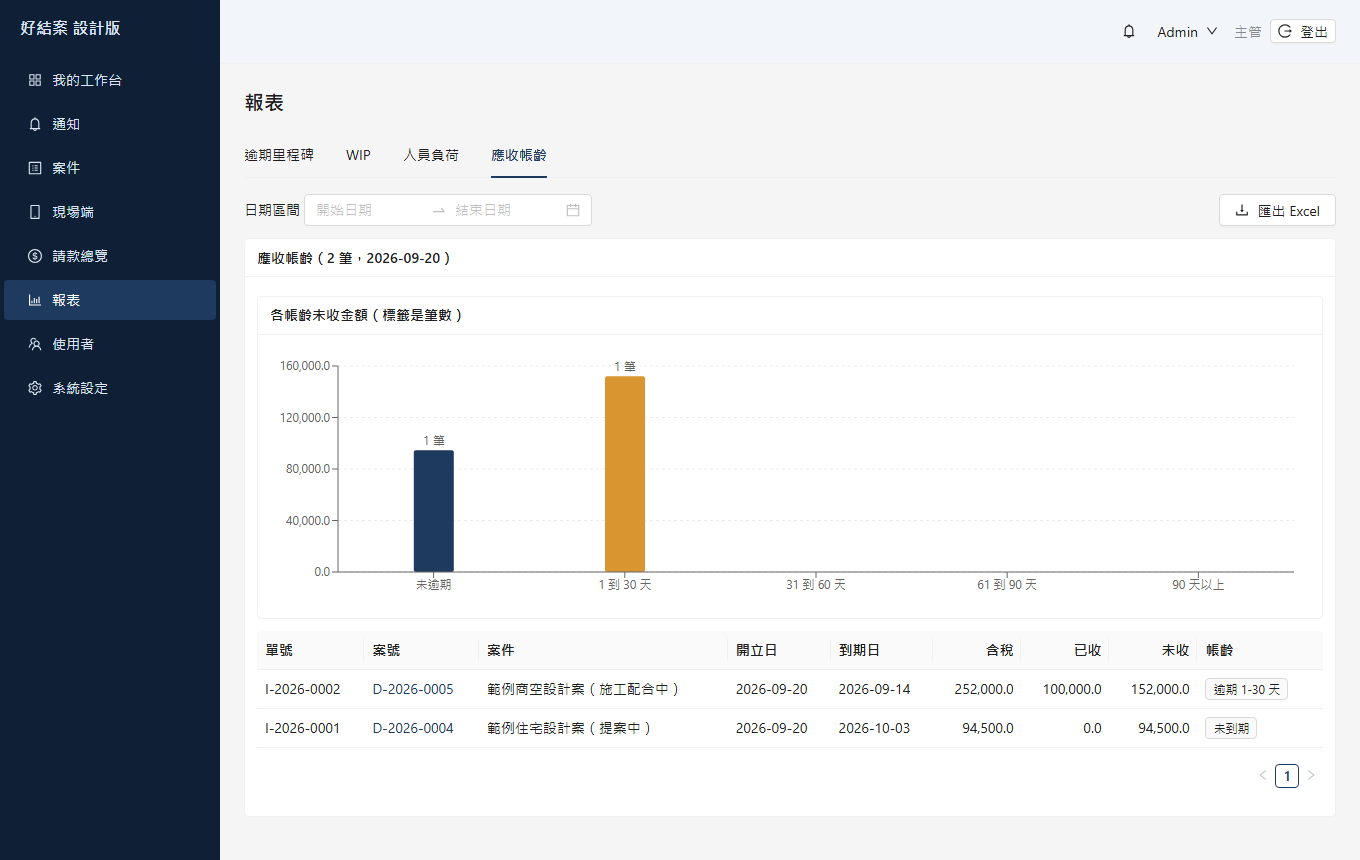1360x860 pixels.
Task: Click the 開始日期 start date input
Action: coord(369,210)
